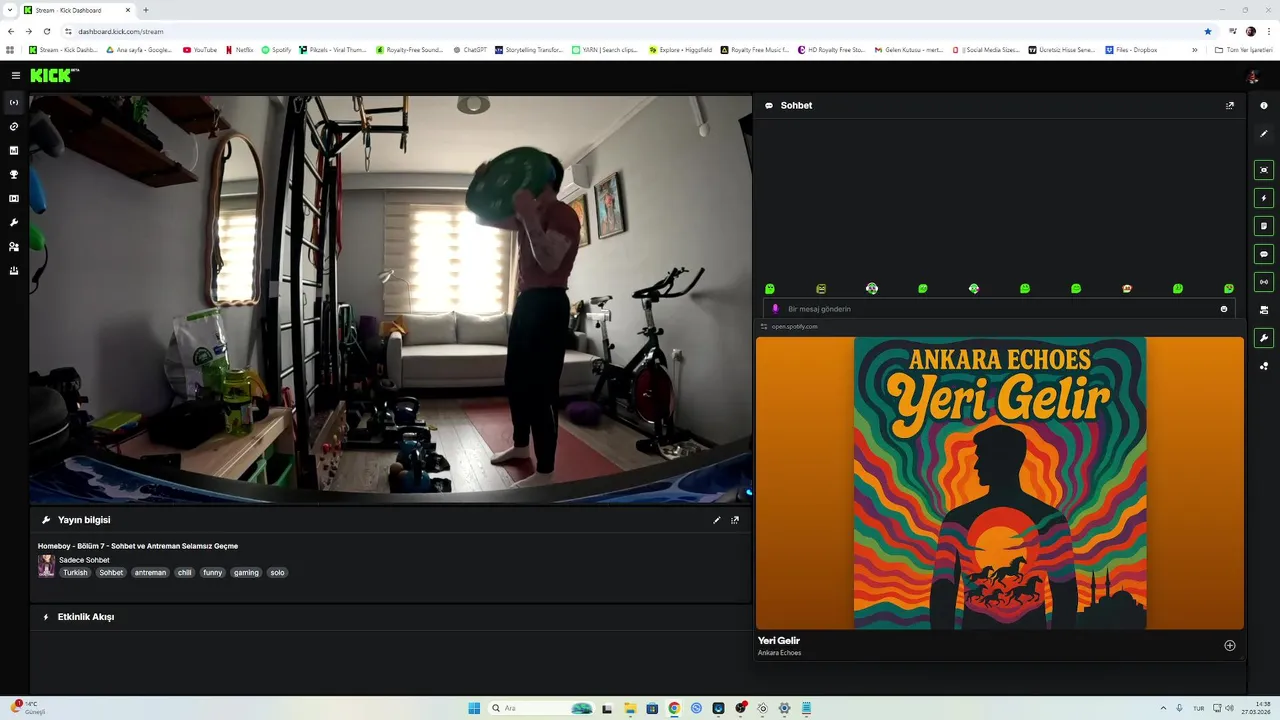Toggle the broadcast signal panel icon
This screenshot has width=1280, height=720.
(x=1264, y=282)
